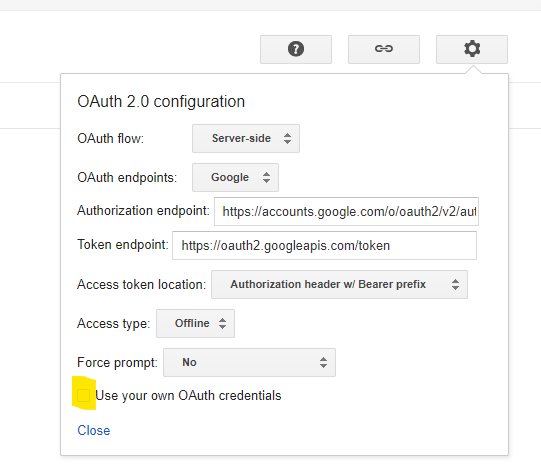Open the OAuth endpoints Google dropdown
The image size is (541, 470).
(235, 177)
